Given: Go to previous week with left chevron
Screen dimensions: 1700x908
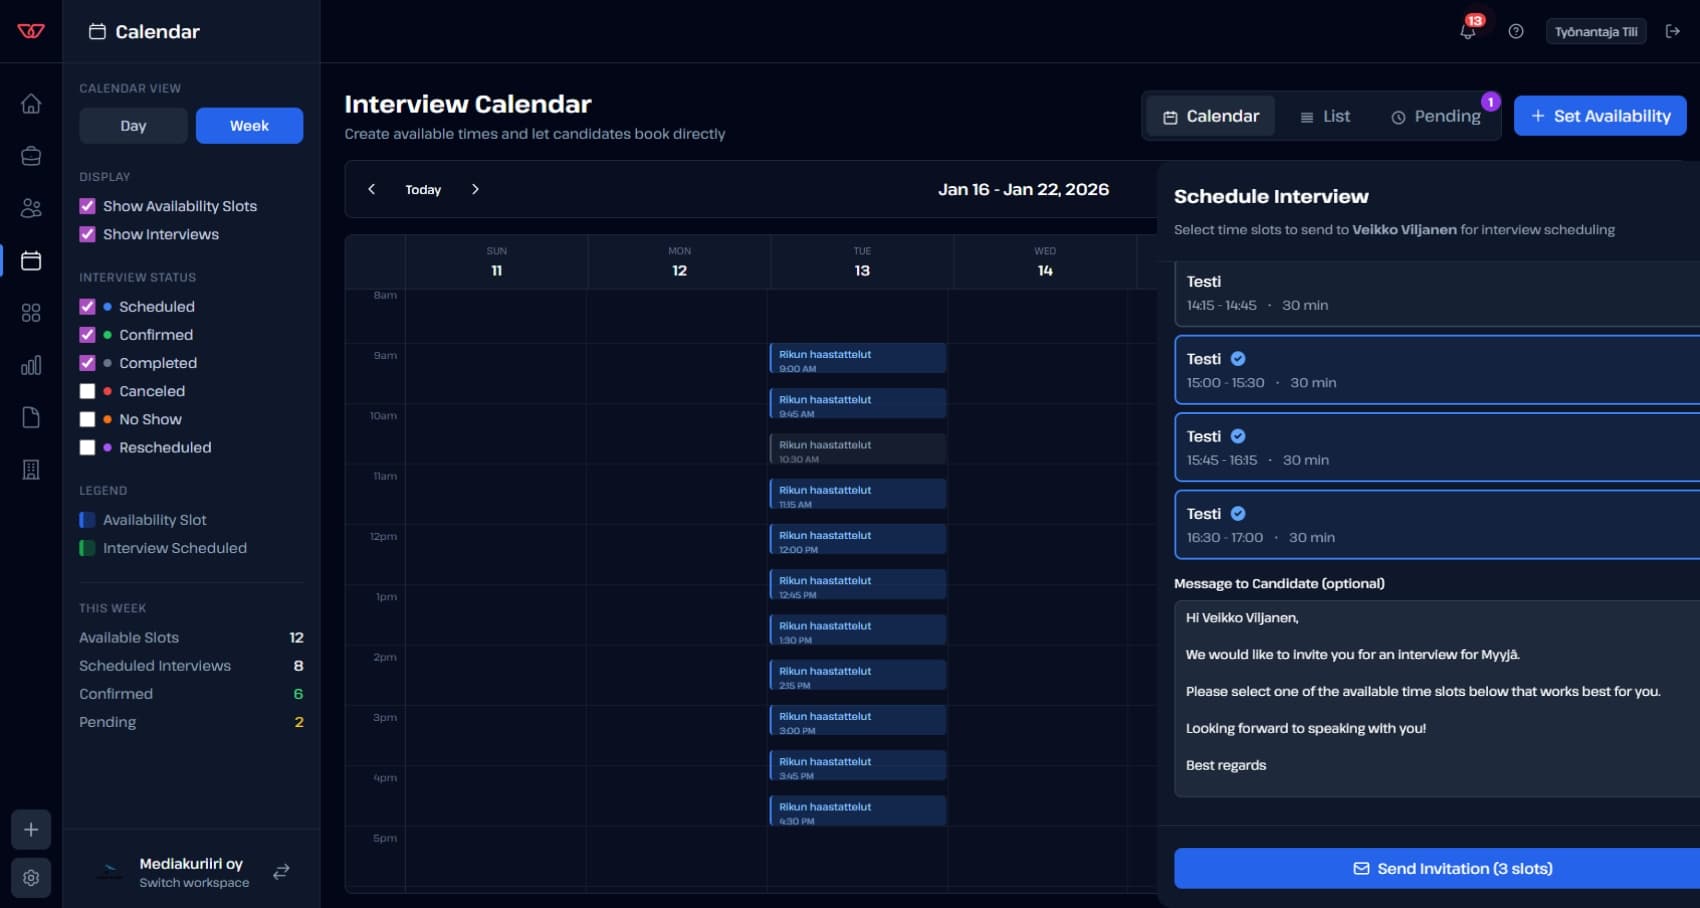Looking at the screenshot, I should pyautogui.click(x=371, y=189).
